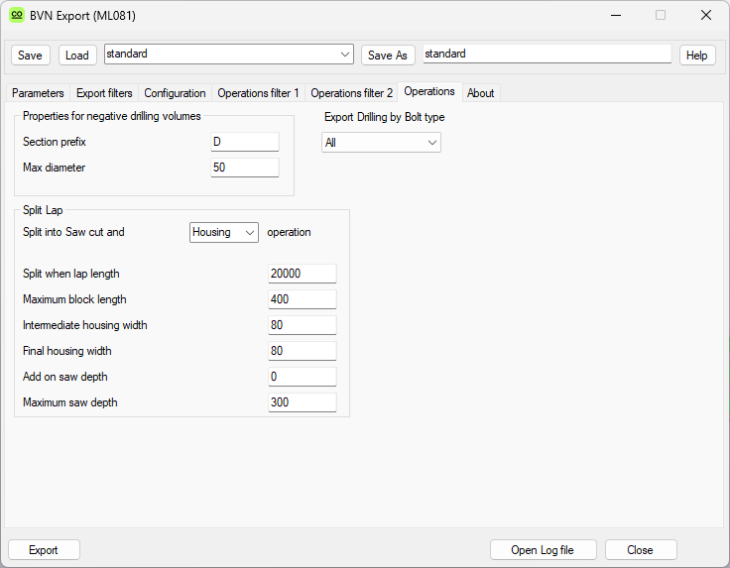Image resolution: width=730 pixels, height=568 pixels.
Task: Click the Split when lap length field
Action: click(302, 274)
